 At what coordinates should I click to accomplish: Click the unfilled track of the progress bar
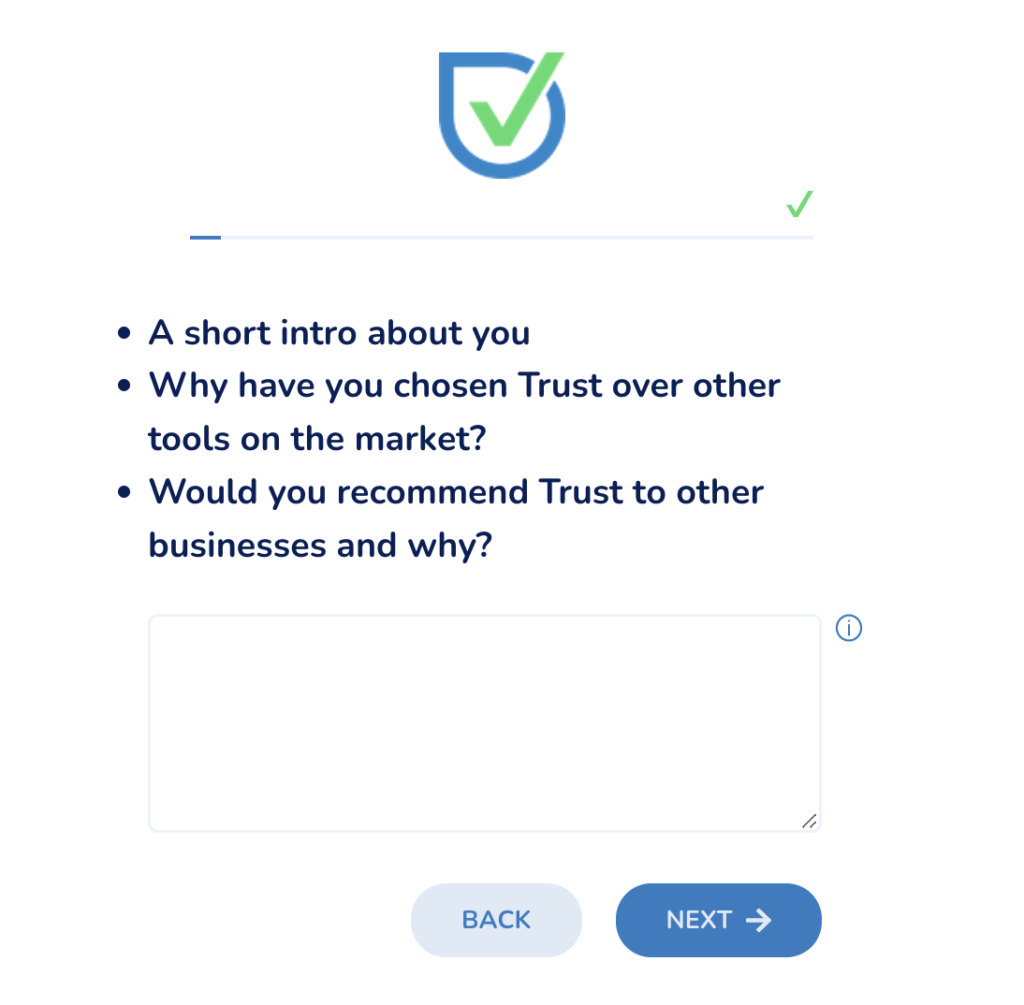pyautogui.click(x=517, y=238)
